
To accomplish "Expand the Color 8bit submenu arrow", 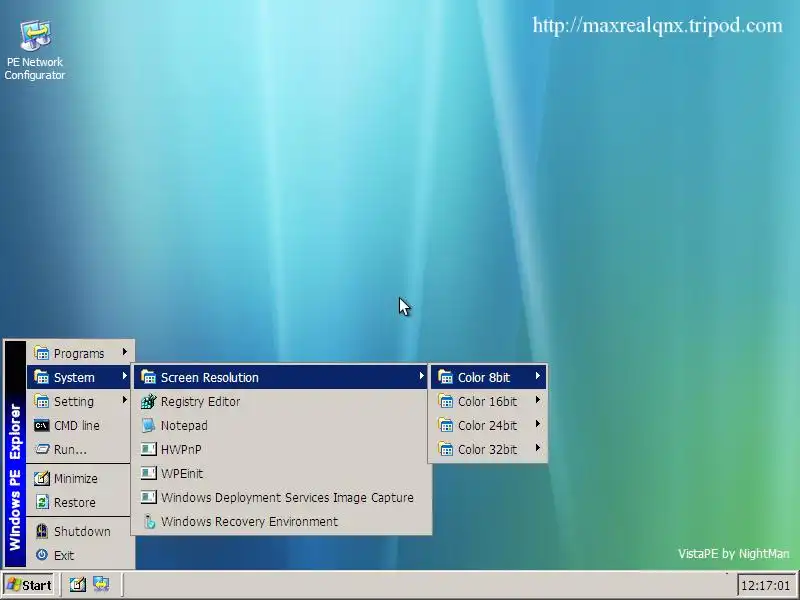I will pos(538,376).
